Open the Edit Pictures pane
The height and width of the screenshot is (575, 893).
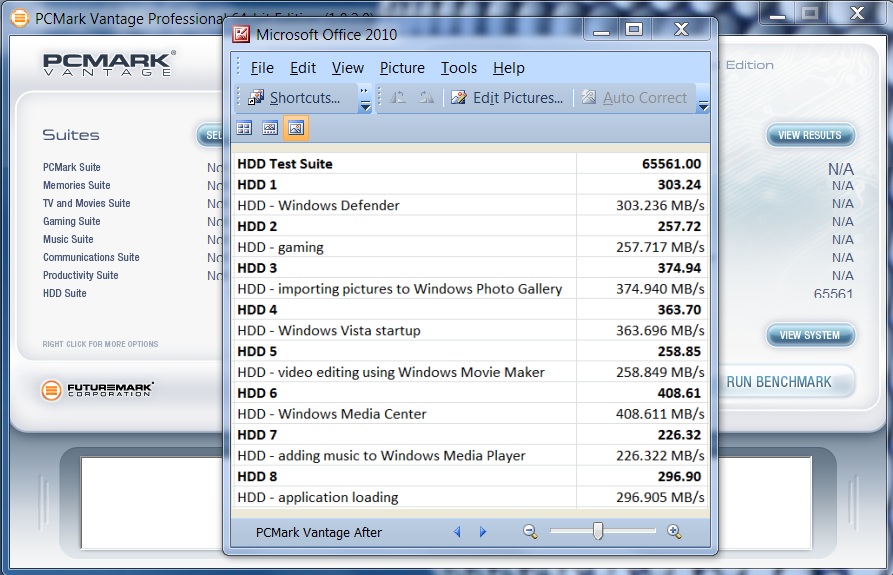tap(507, 98)
